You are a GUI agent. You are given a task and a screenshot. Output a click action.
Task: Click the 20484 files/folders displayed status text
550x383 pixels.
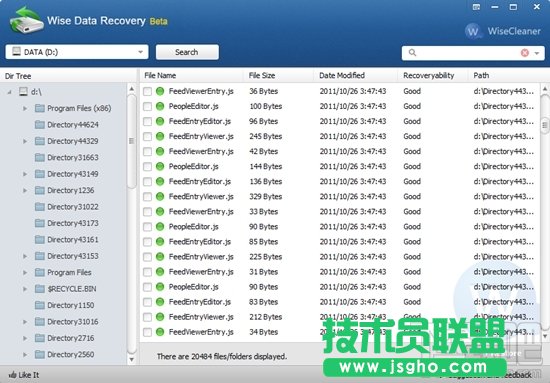(x=222, y=356)
